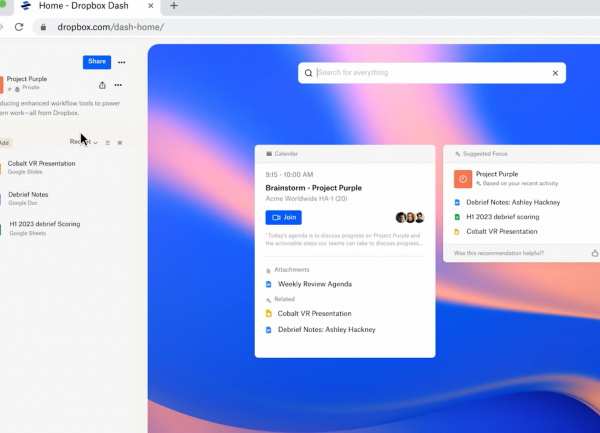Viewport: 600px width, 433px height.
Task: Open the Recent sort dropdown
Action: pos(83,142)
